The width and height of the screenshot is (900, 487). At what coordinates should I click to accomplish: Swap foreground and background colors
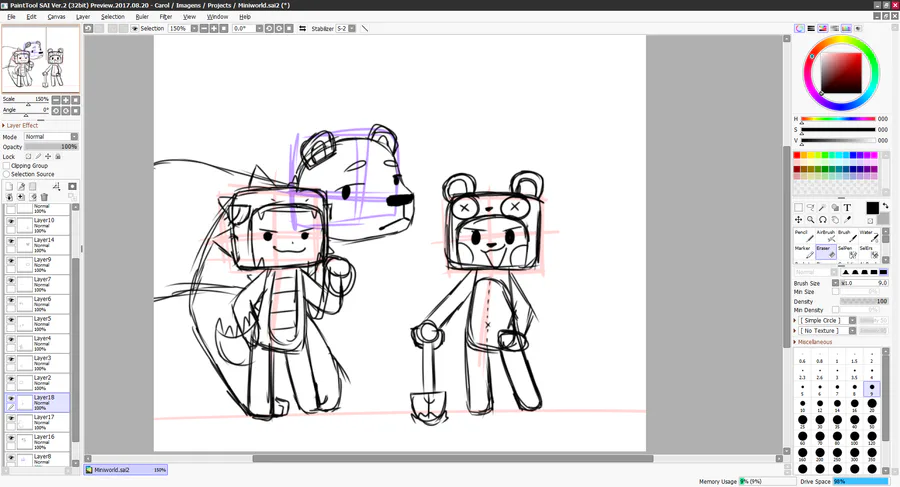pos(886,206)
